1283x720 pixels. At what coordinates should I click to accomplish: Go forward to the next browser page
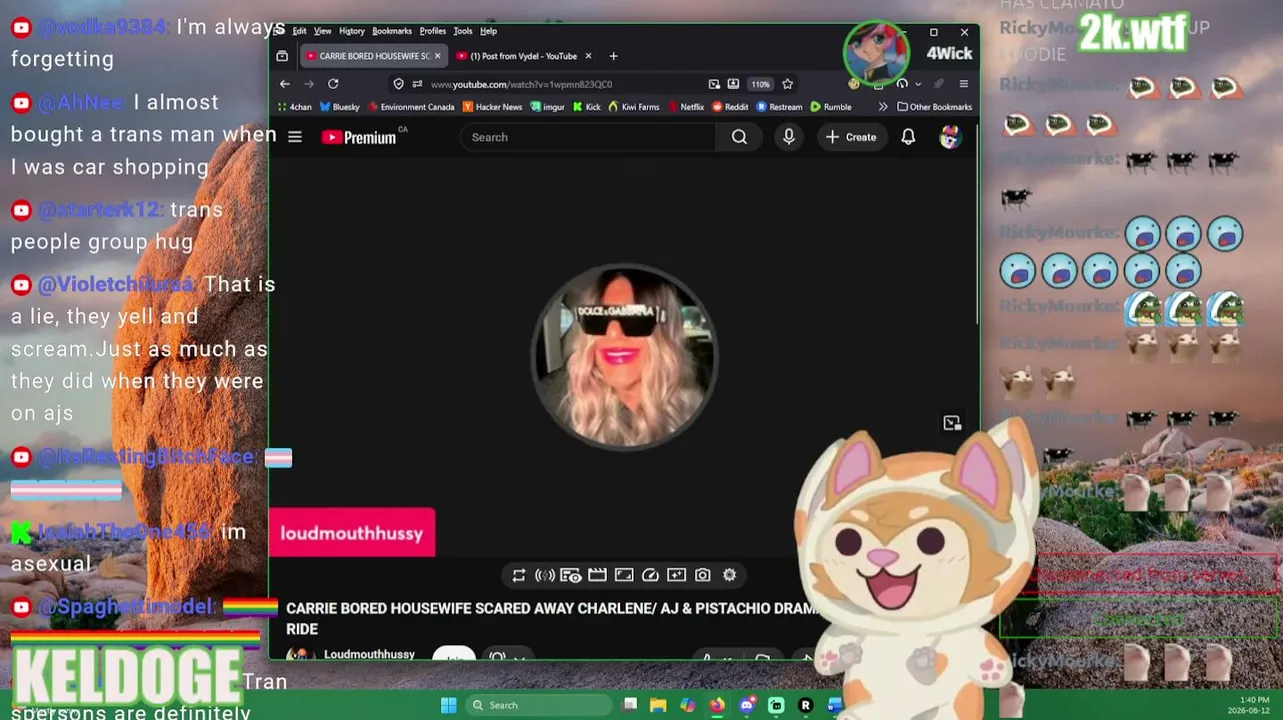[x=309, y=84]
